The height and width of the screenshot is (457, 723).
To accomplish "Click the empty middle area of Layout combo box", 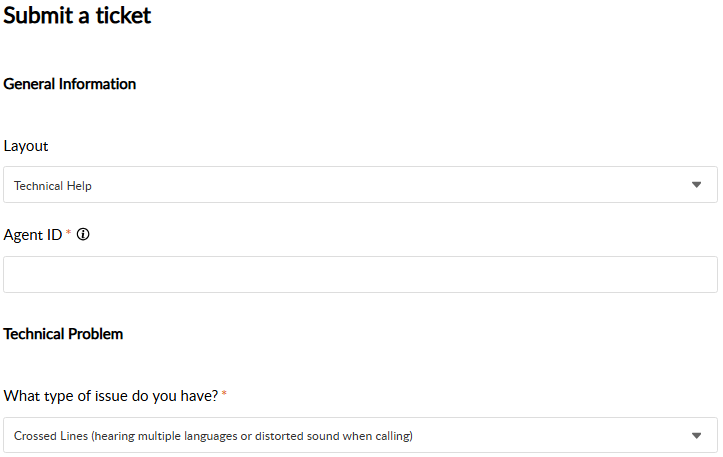I will (x=360, y=184).
